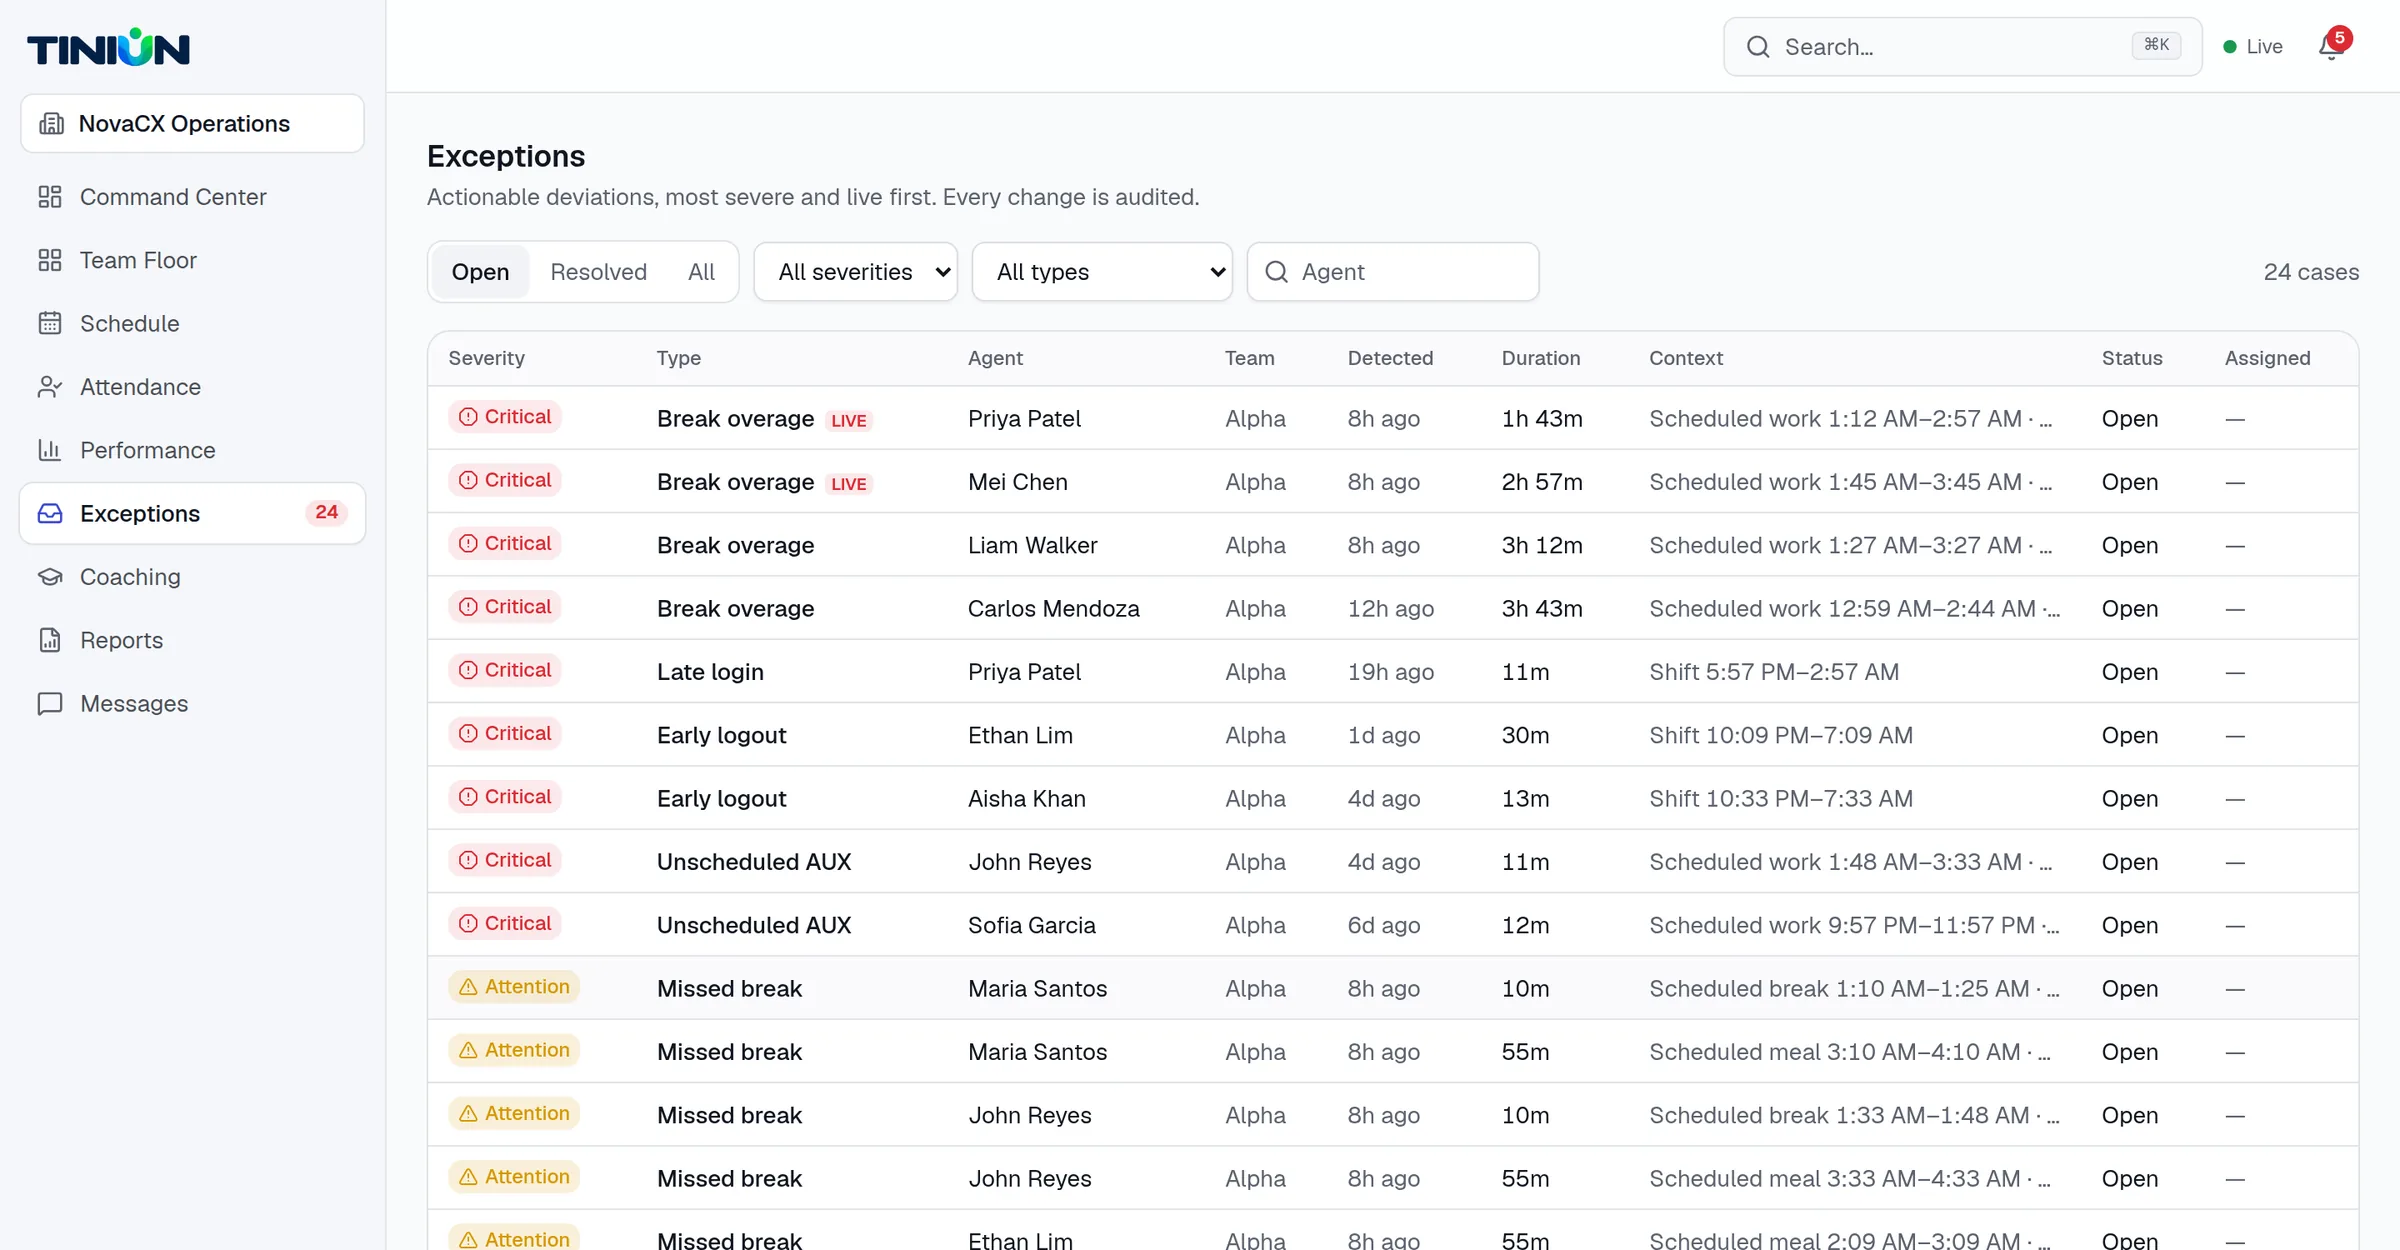Sort by the Severity column header
The width and height of the screenshot is (2400, 1250).
tap(486, 358)
